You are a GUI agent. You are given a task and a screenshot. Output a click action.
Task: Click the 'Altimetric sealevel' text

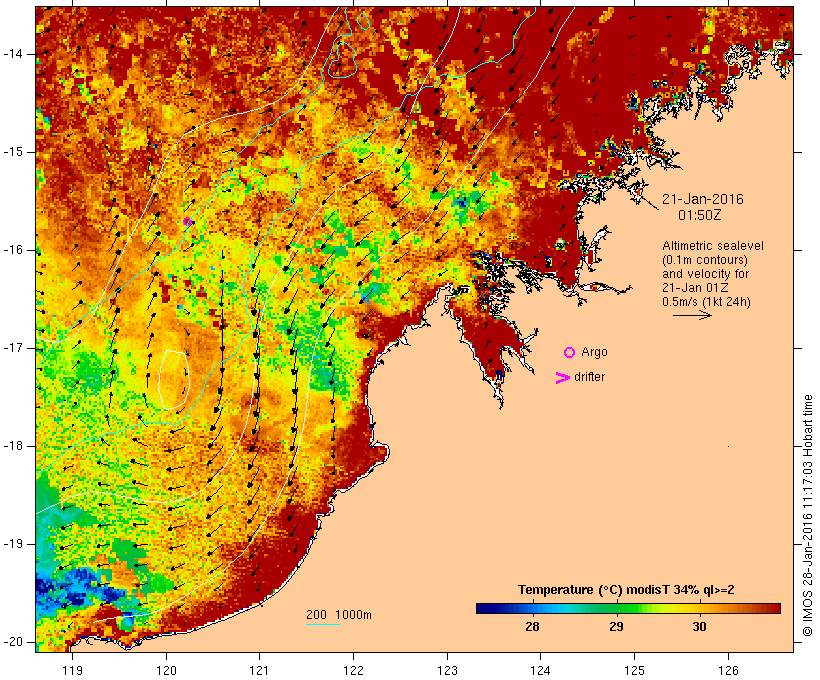click(713, 246)
